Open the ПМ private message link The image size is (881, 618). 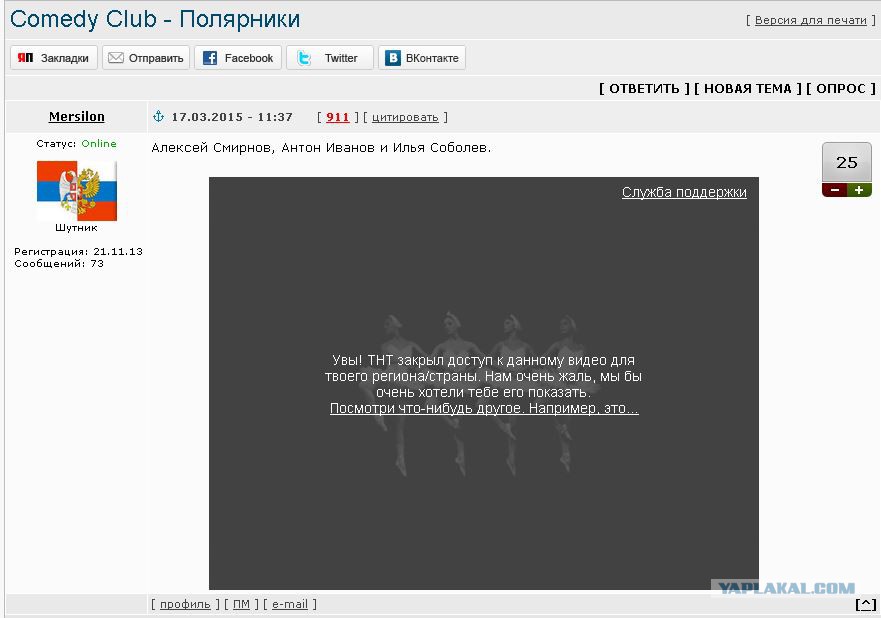pos(241,605)
